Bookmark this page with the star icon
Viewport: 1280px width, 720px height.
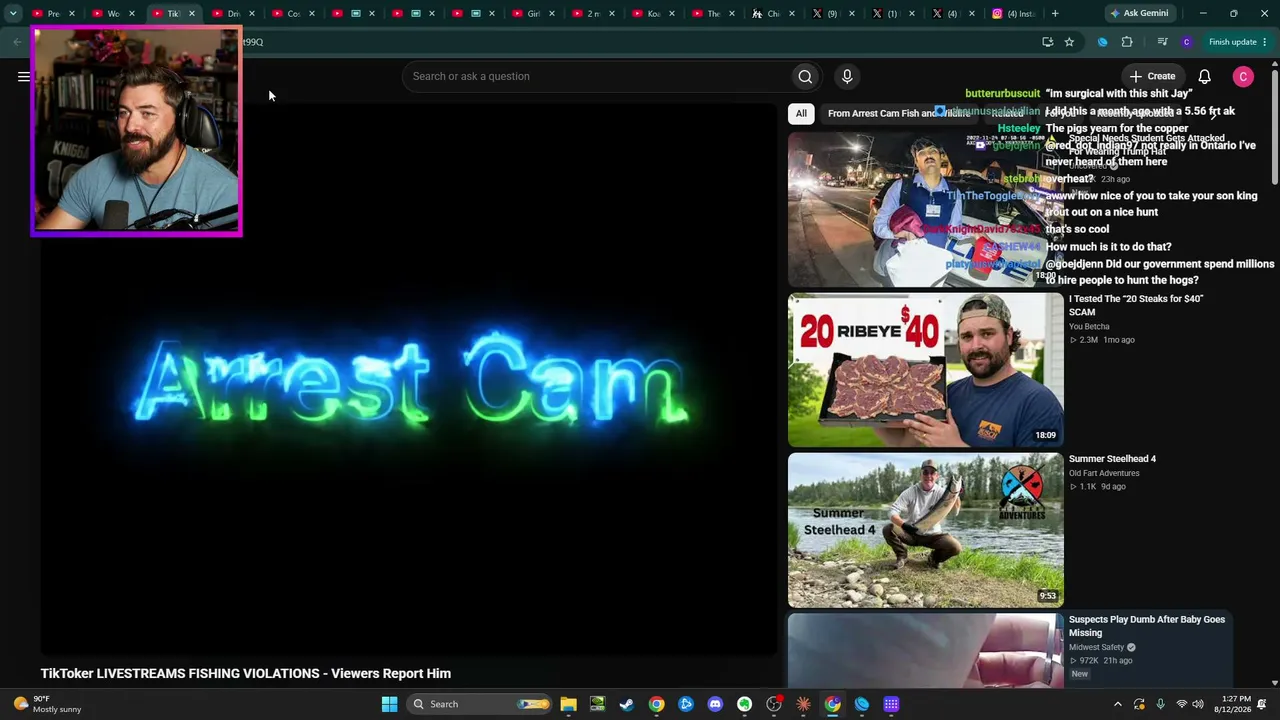(x=1069, y=42)
